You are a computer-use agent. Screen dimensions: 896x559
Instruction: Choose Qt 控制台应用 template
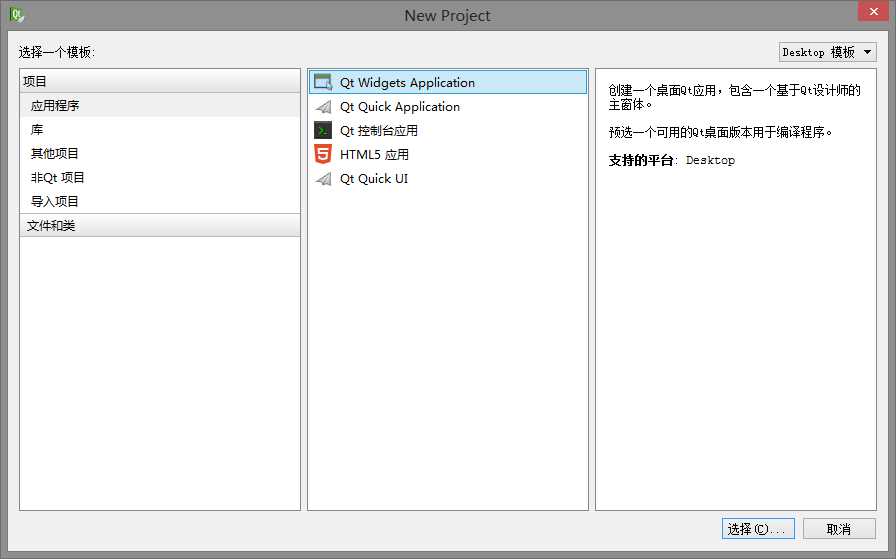click(x=447, y=131)
